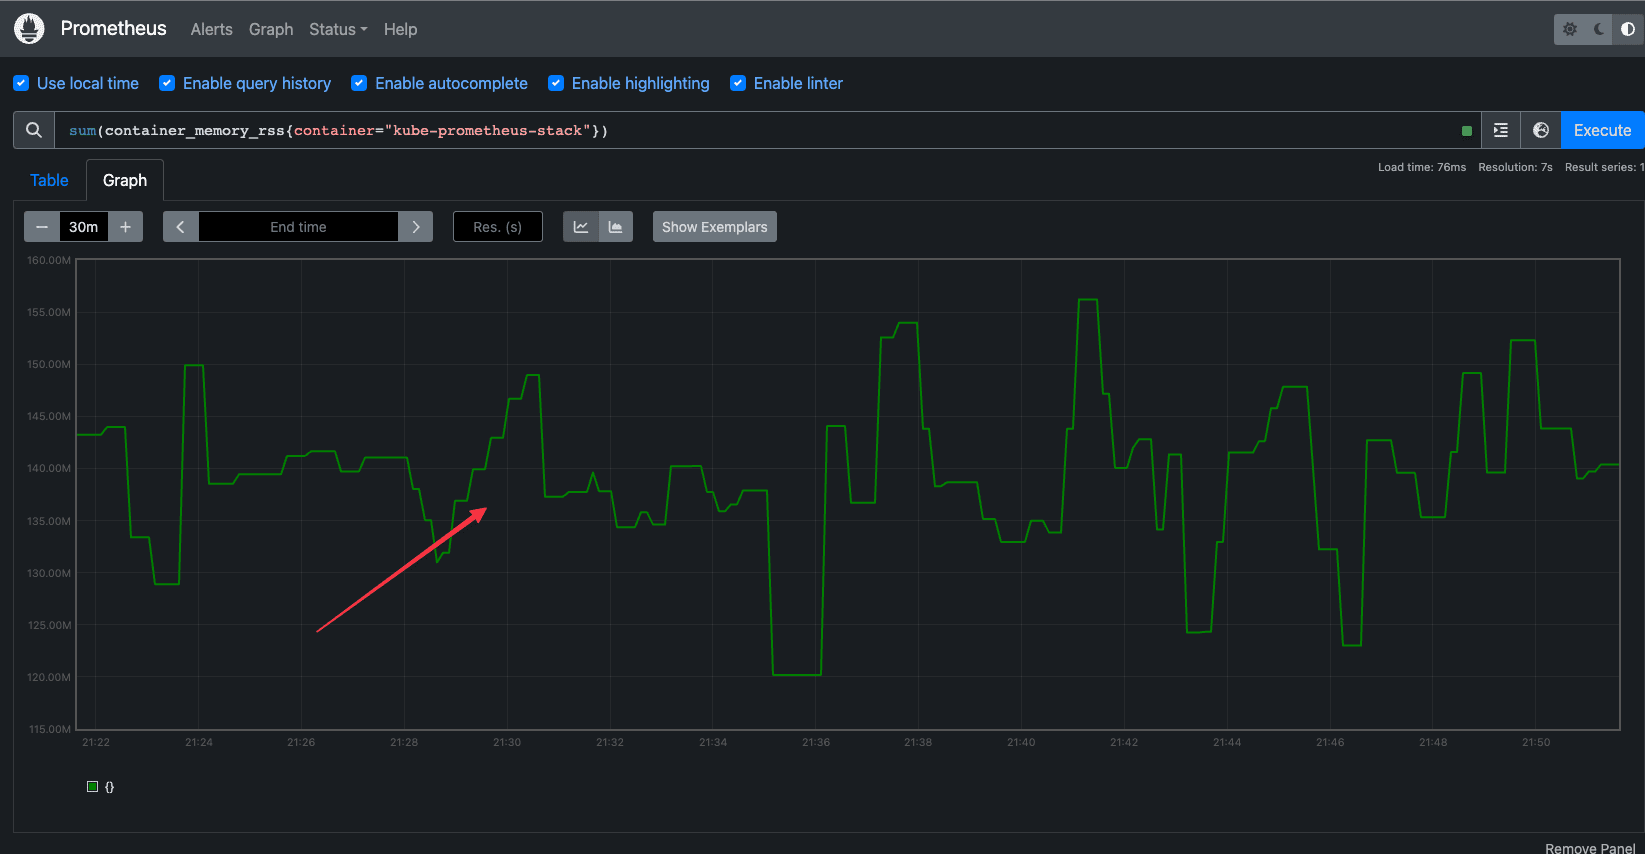The width and height of the screenshot is (1645, 854).
Task: Open the Help page
Action: pos(400,29)
